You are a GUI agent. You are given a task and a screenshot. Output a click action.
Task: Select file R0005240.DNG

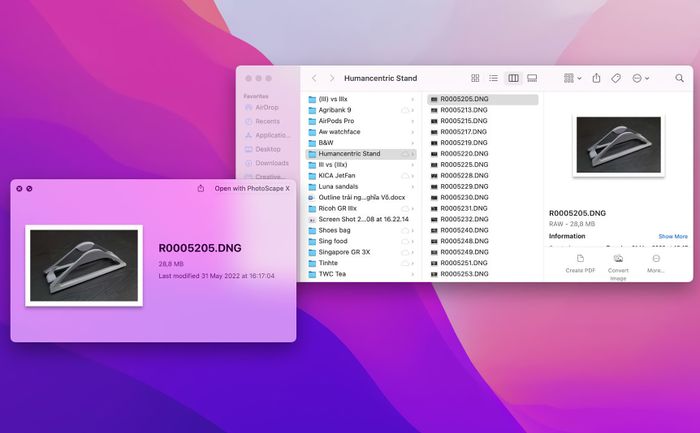click(483, 230)
